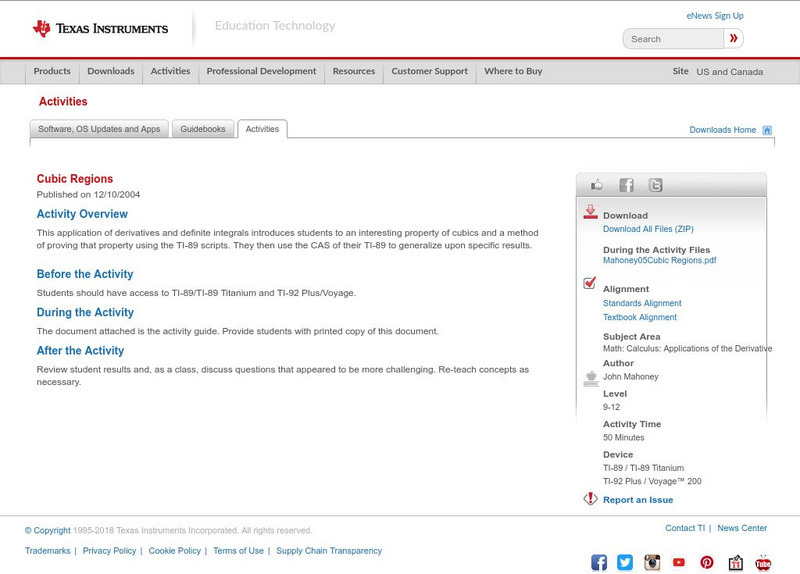
Task: Open the footer Instagram icon
Action: pyautogui.click(x=652, y=562)
